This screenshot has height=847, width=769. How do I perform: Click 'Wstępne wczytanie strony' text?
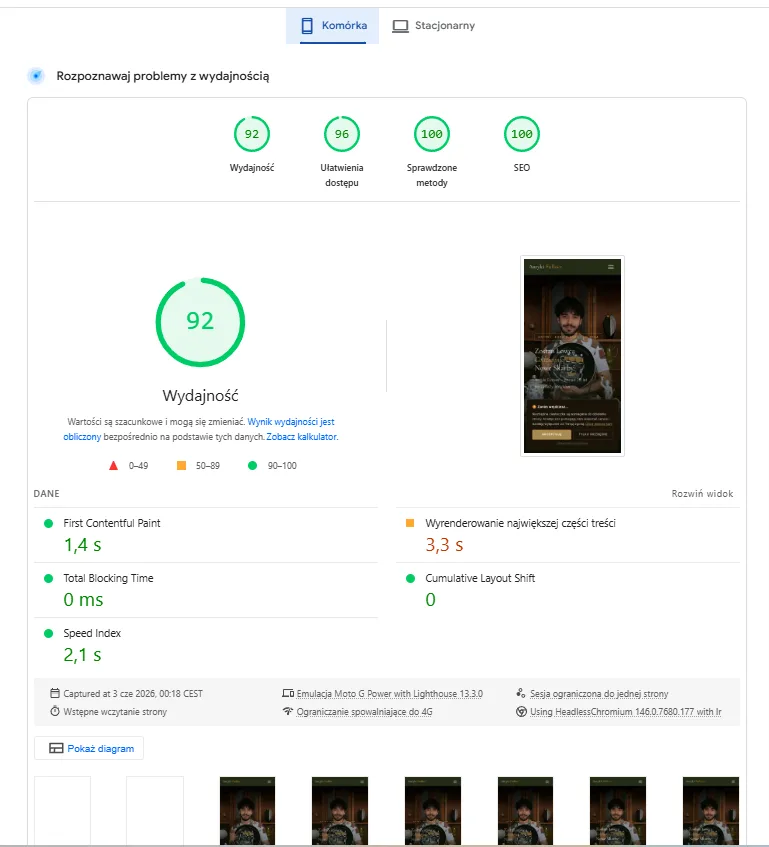click(x=115, y=712)
